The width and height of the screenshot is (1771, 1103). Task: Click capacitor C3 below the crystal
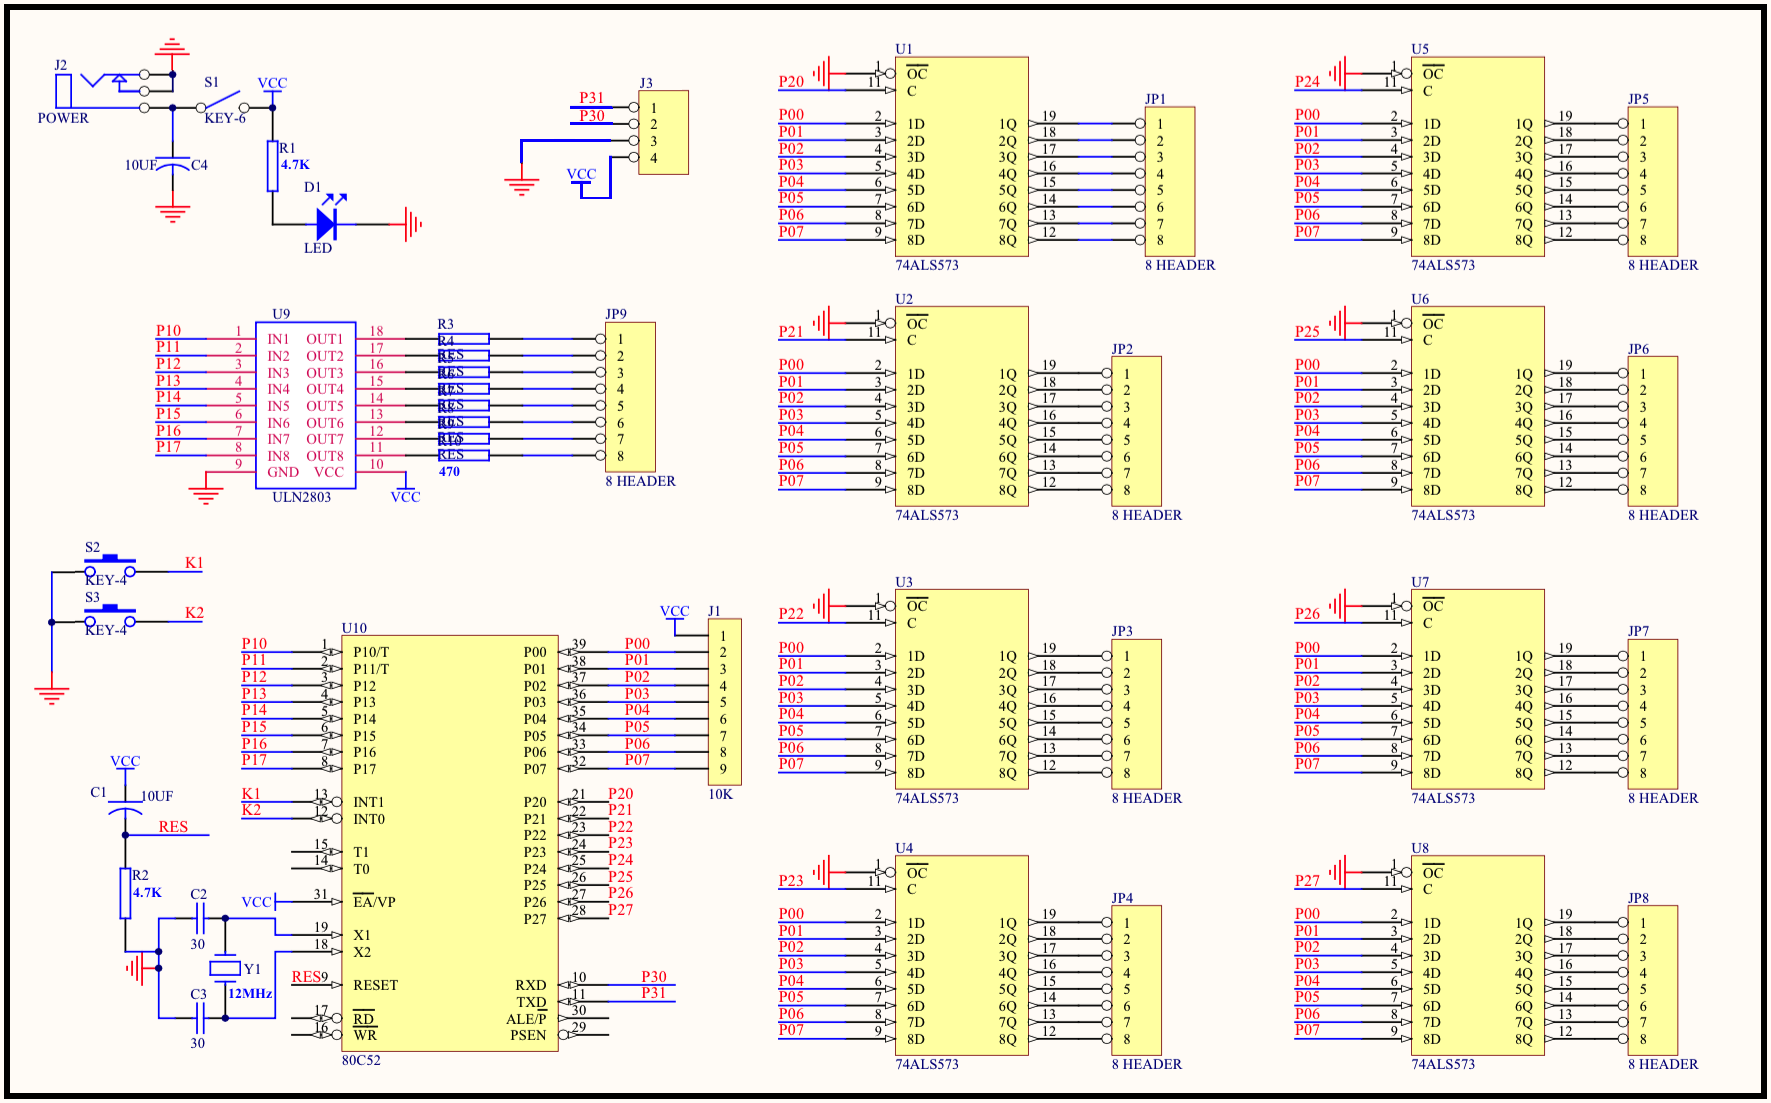click(199, 1018)
